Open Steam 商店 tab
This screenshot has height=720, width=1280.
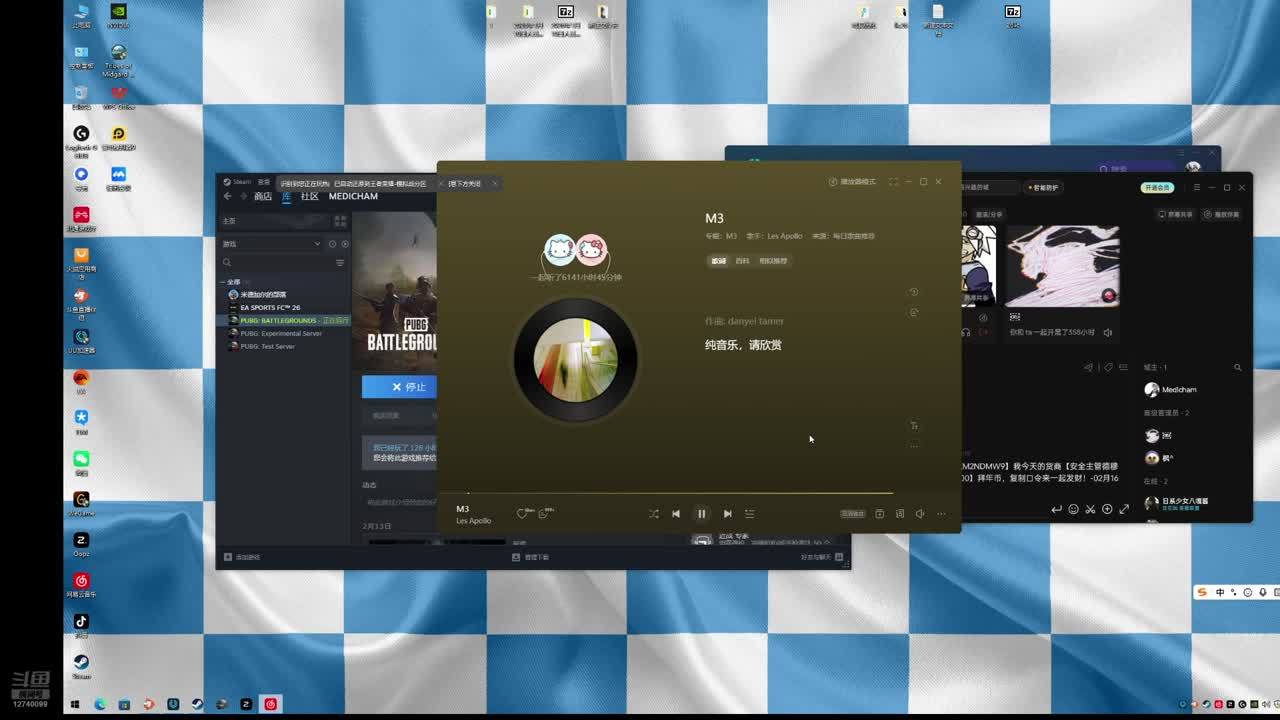(x=262, y=197)
